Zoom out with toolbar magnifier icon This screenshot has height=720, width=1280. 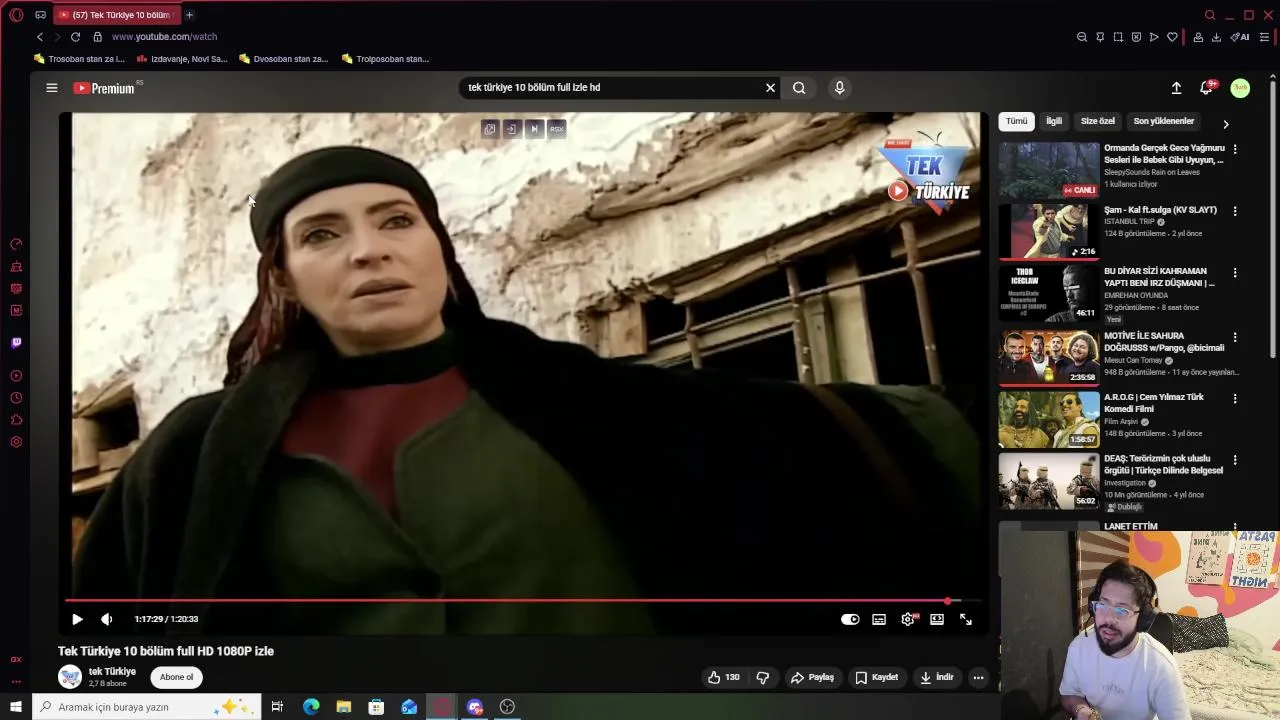(1082, 37)
